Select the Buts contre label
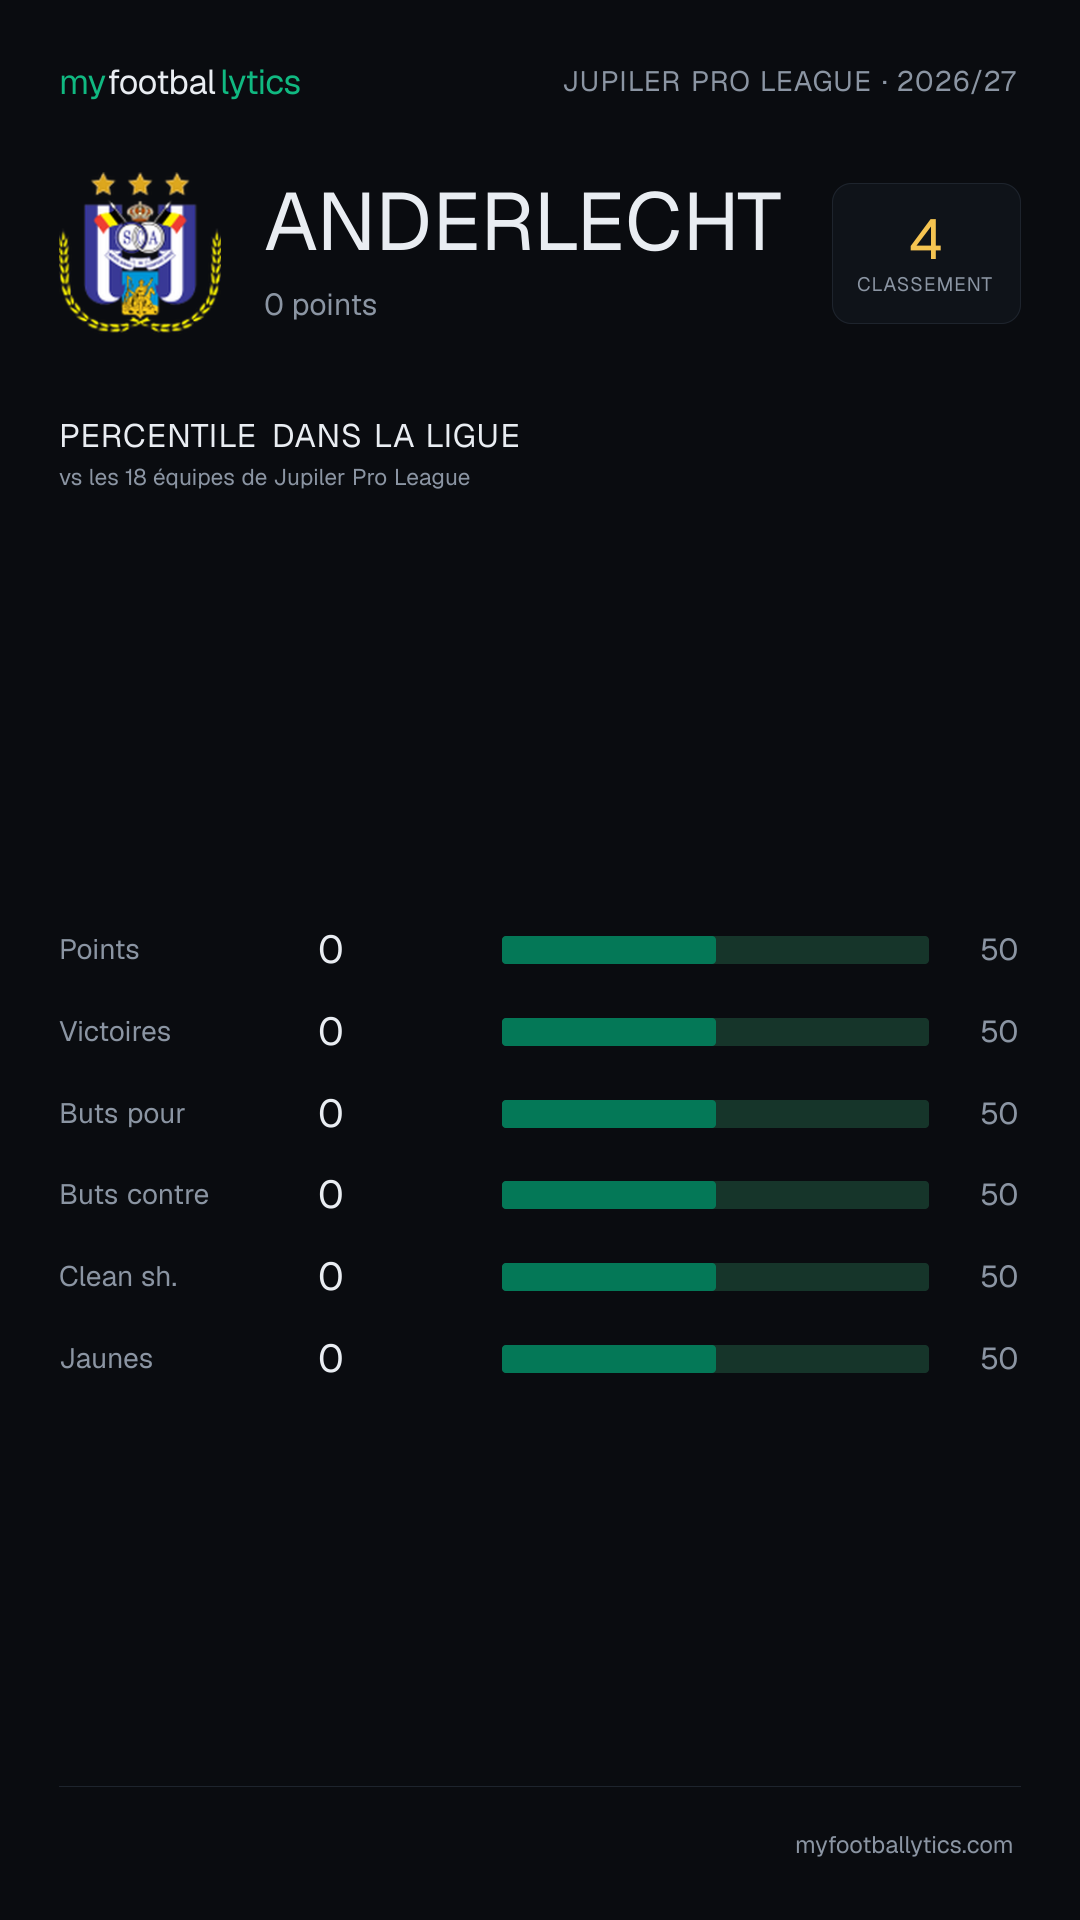 click(x=134, y=1195)
